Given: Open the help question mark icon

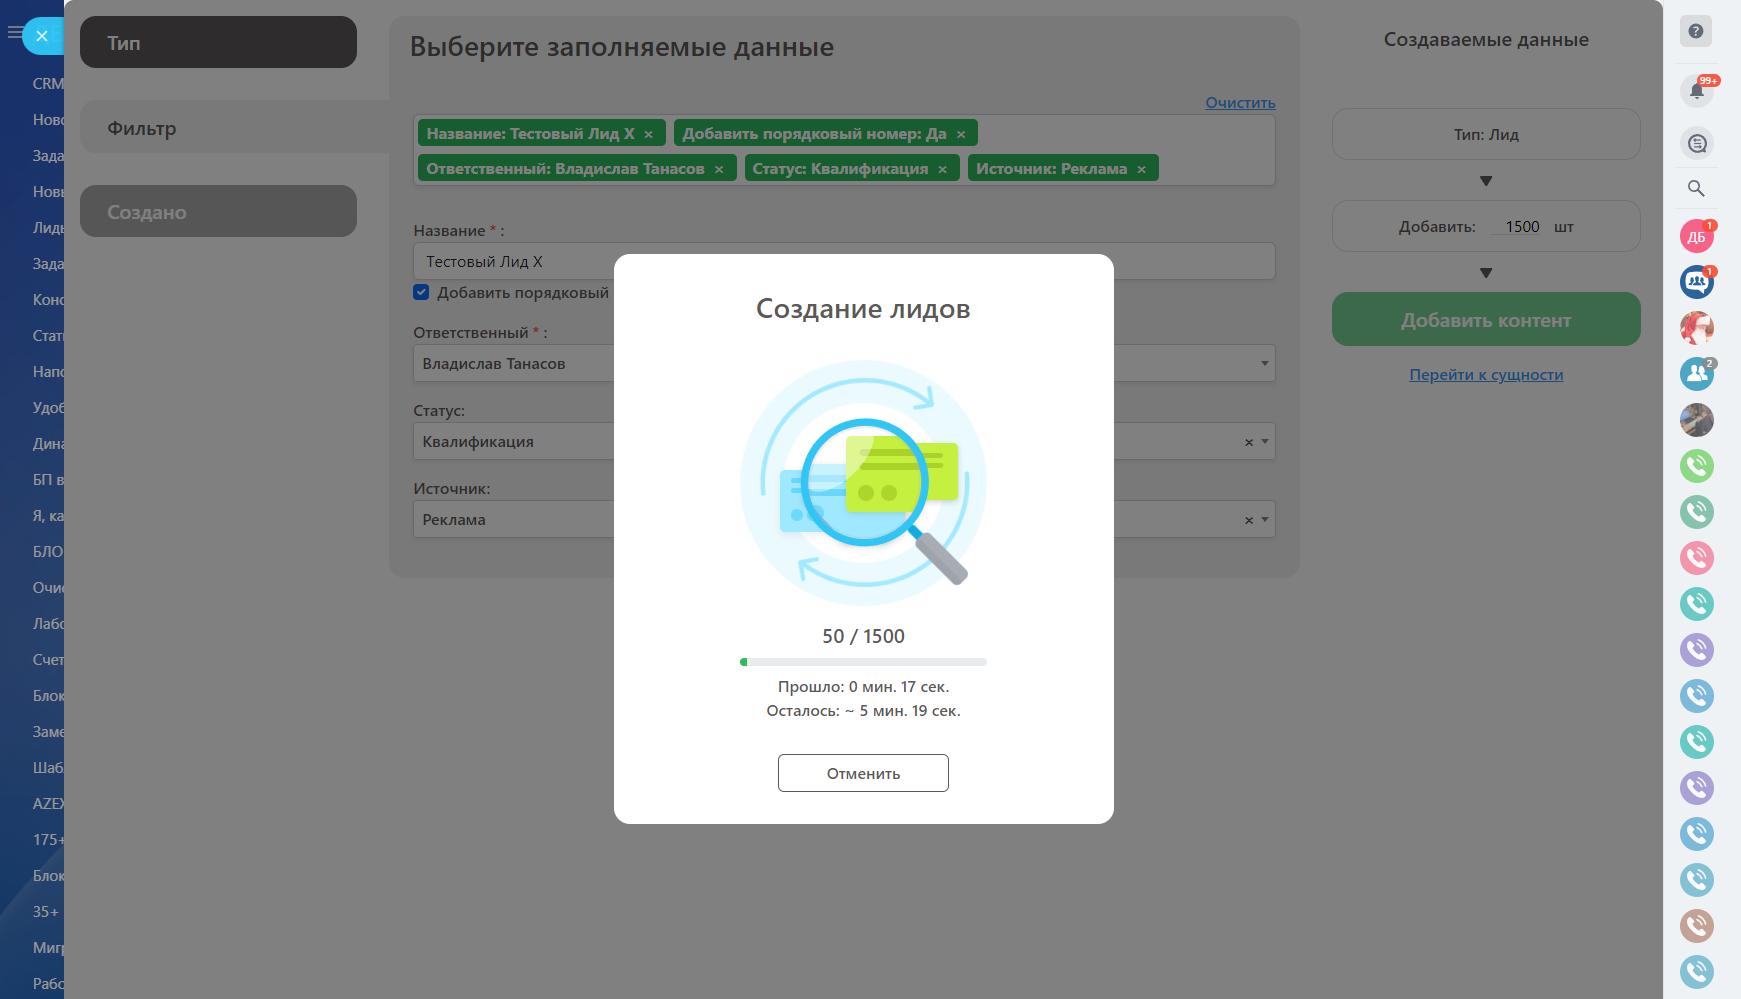Looking at the screenshot, I should point(1696,31).
